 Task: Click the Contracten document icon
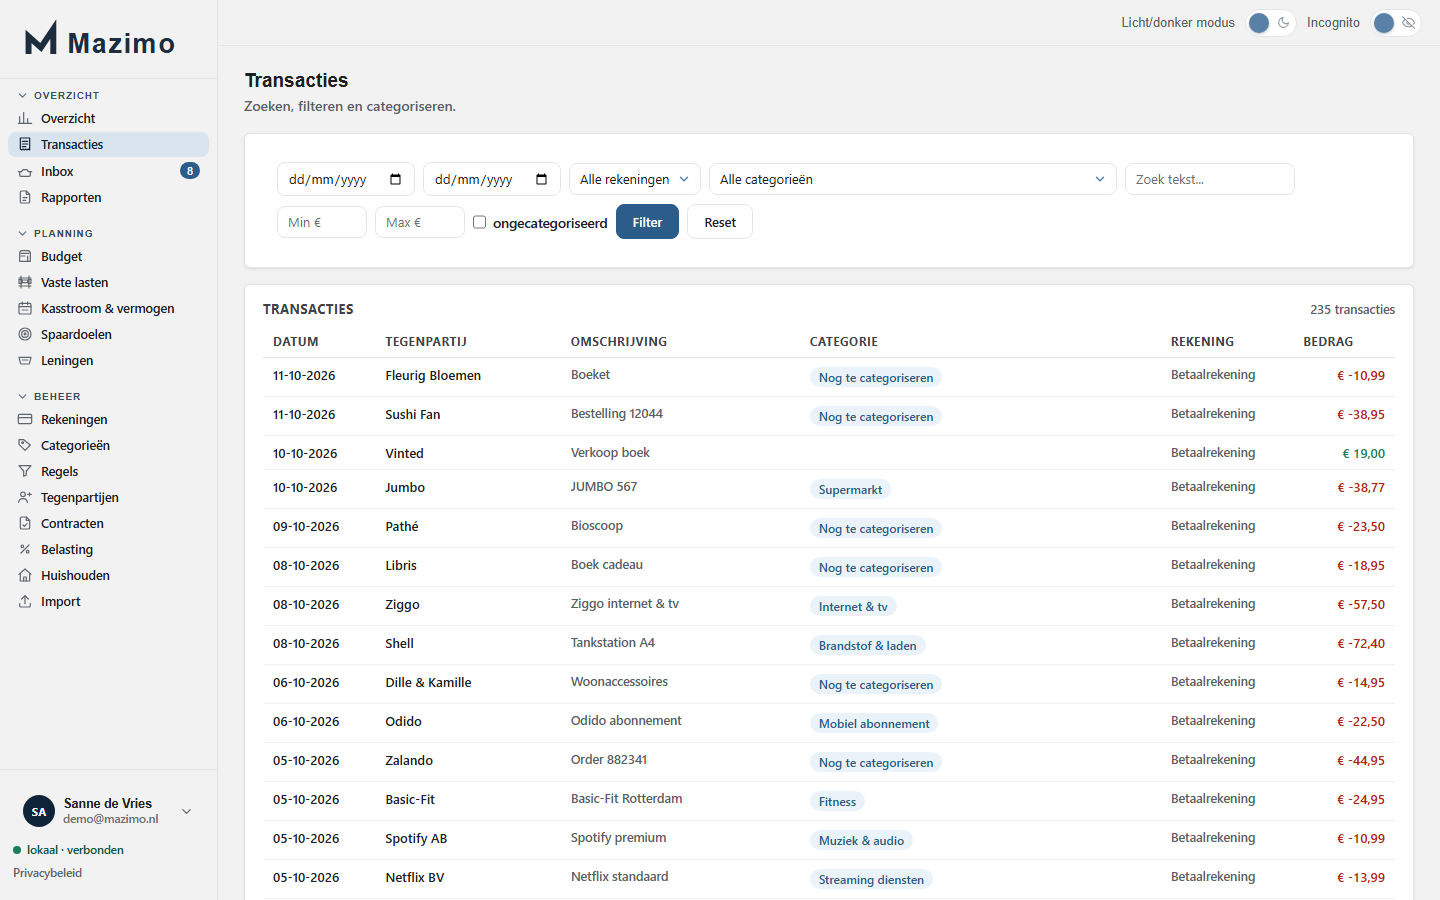[x=25, y=524]
